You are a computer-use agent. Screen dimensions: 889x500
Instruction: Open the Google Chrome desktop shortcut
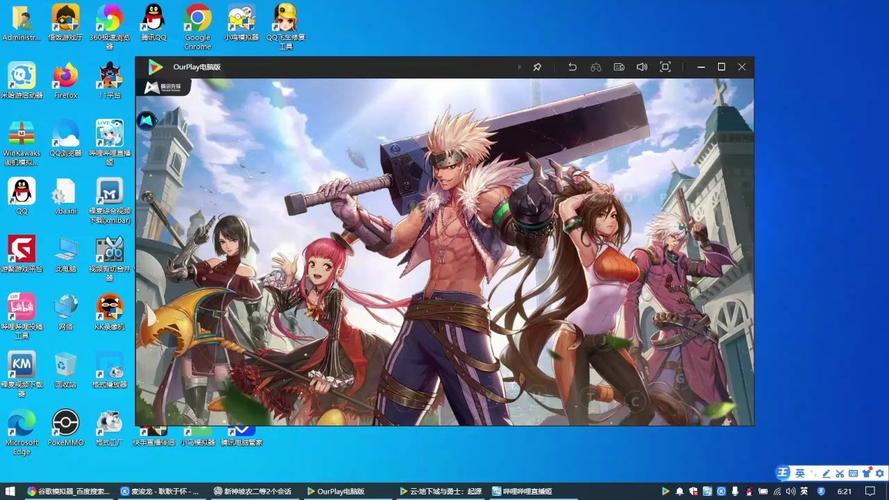tap(197, 26)
